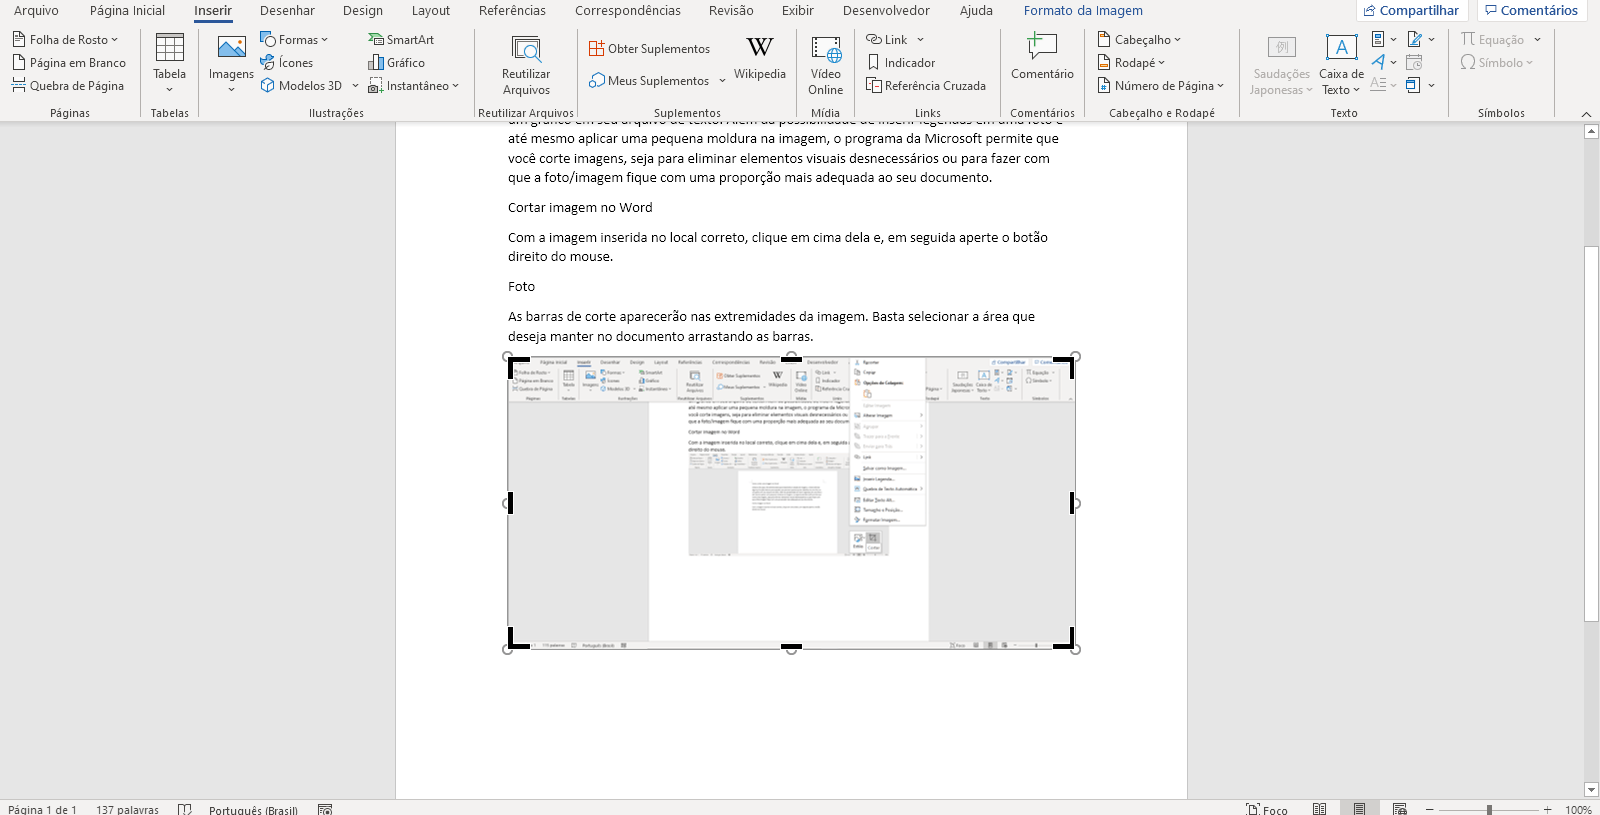Viewport: 1600px width, 815px height.
Task: Select Português (Brasil) language indicator
Action: [253, 809]
